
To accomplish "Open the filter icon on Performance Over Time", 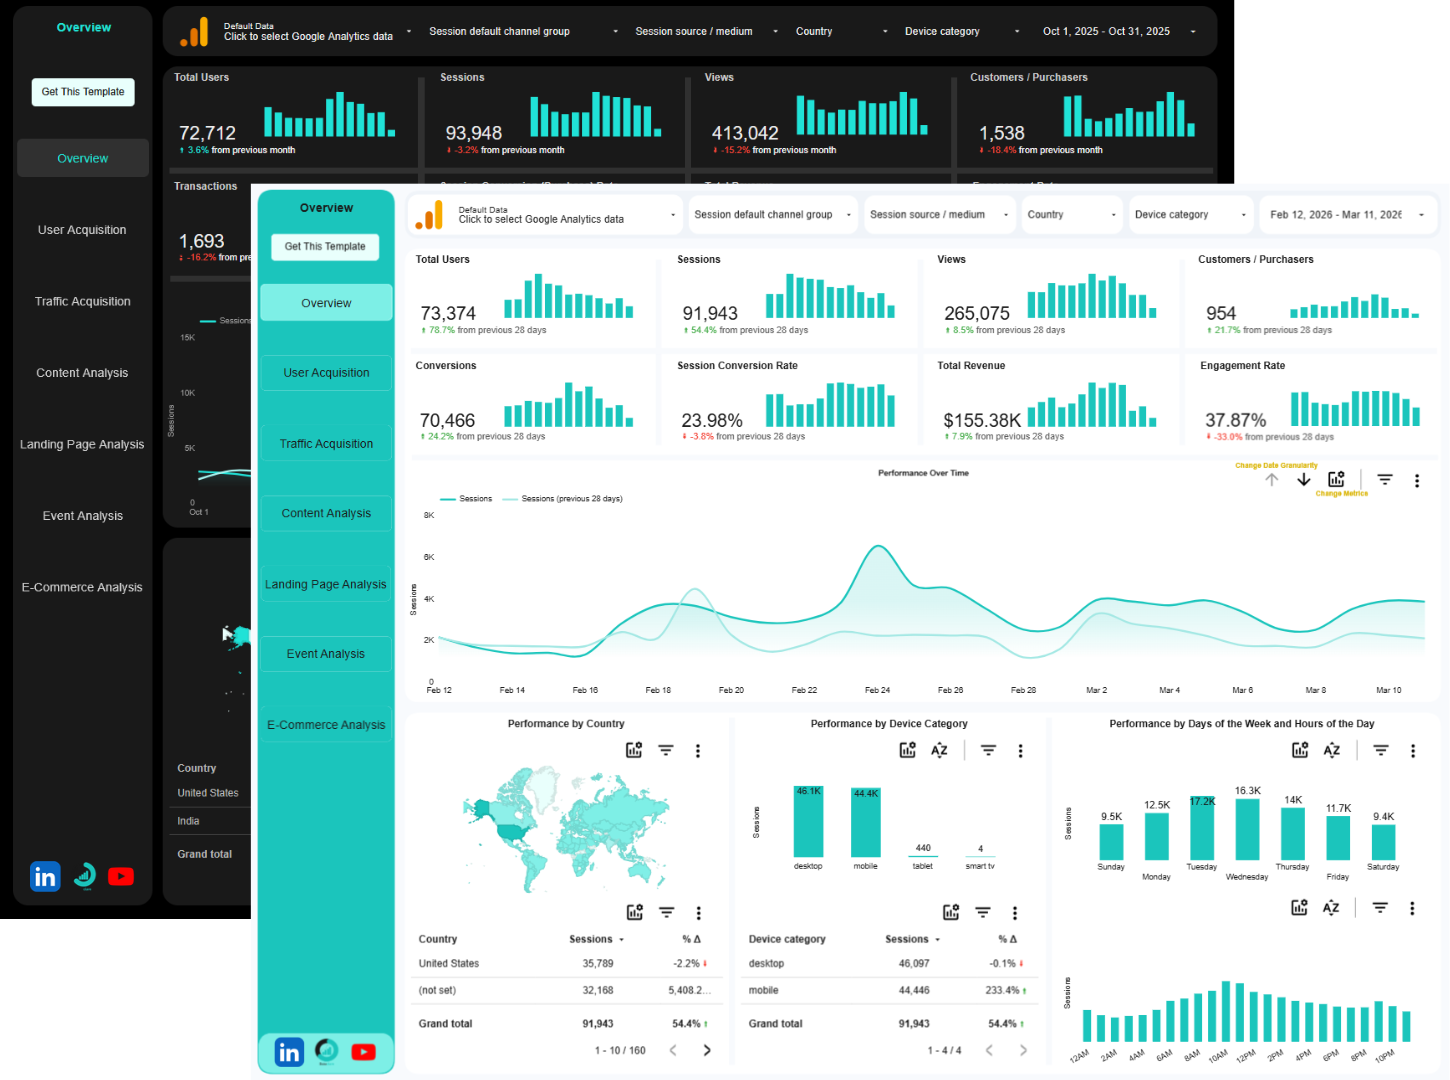I will 1385,480.
